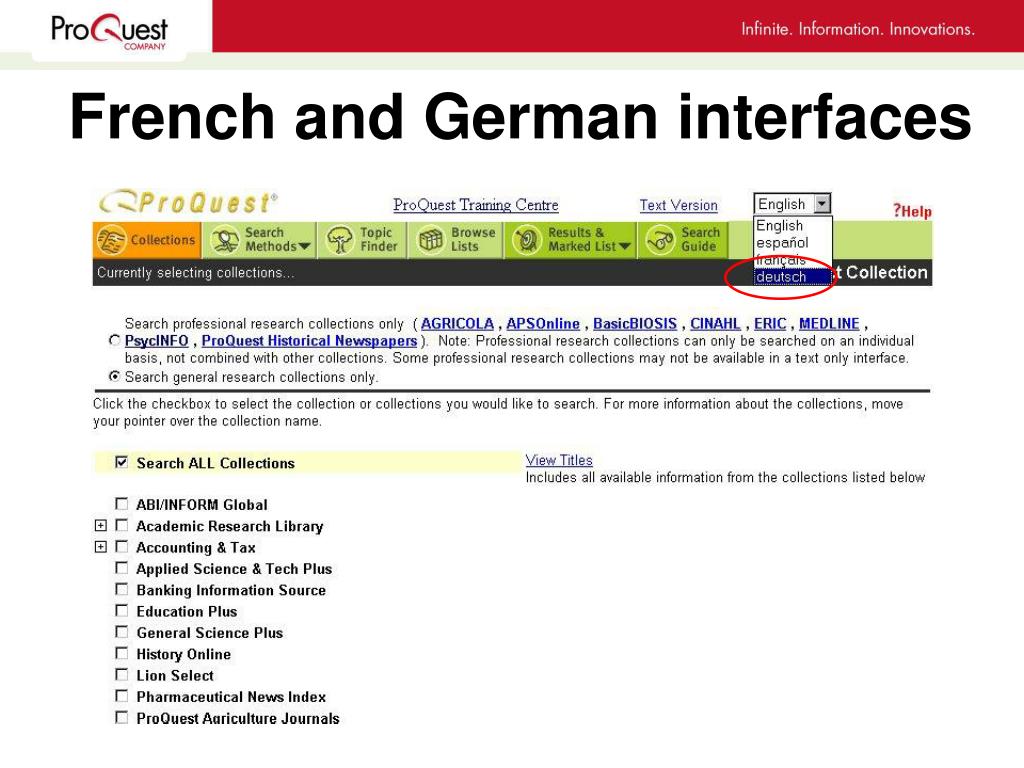
Task: Check the History Online checkbox
Action: pos(121,653)
